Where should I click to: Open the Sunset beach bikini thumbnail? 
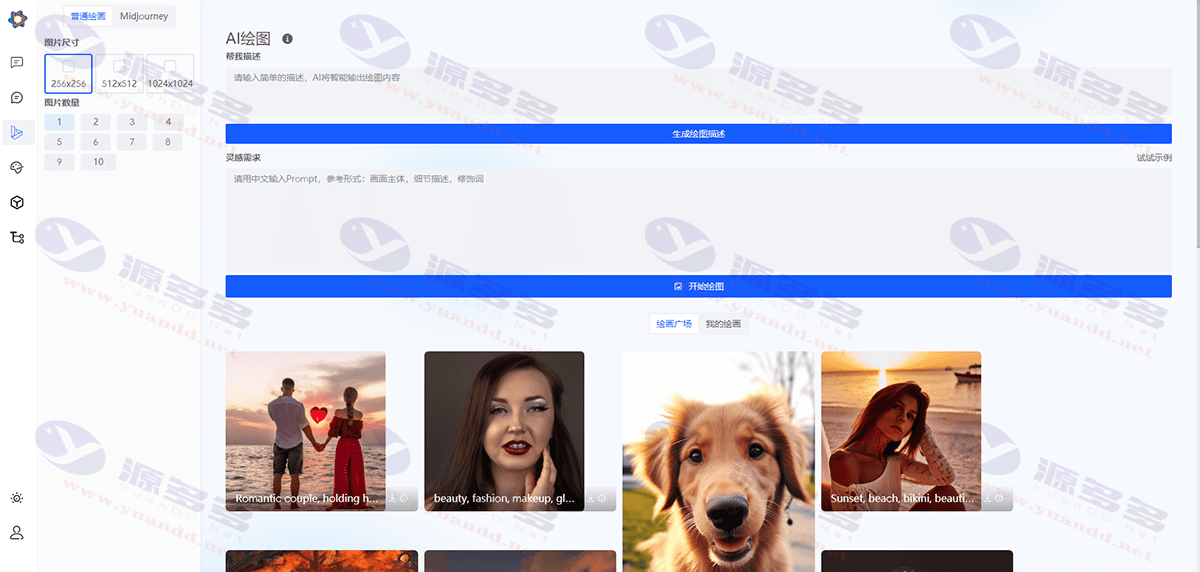[901, 431]
